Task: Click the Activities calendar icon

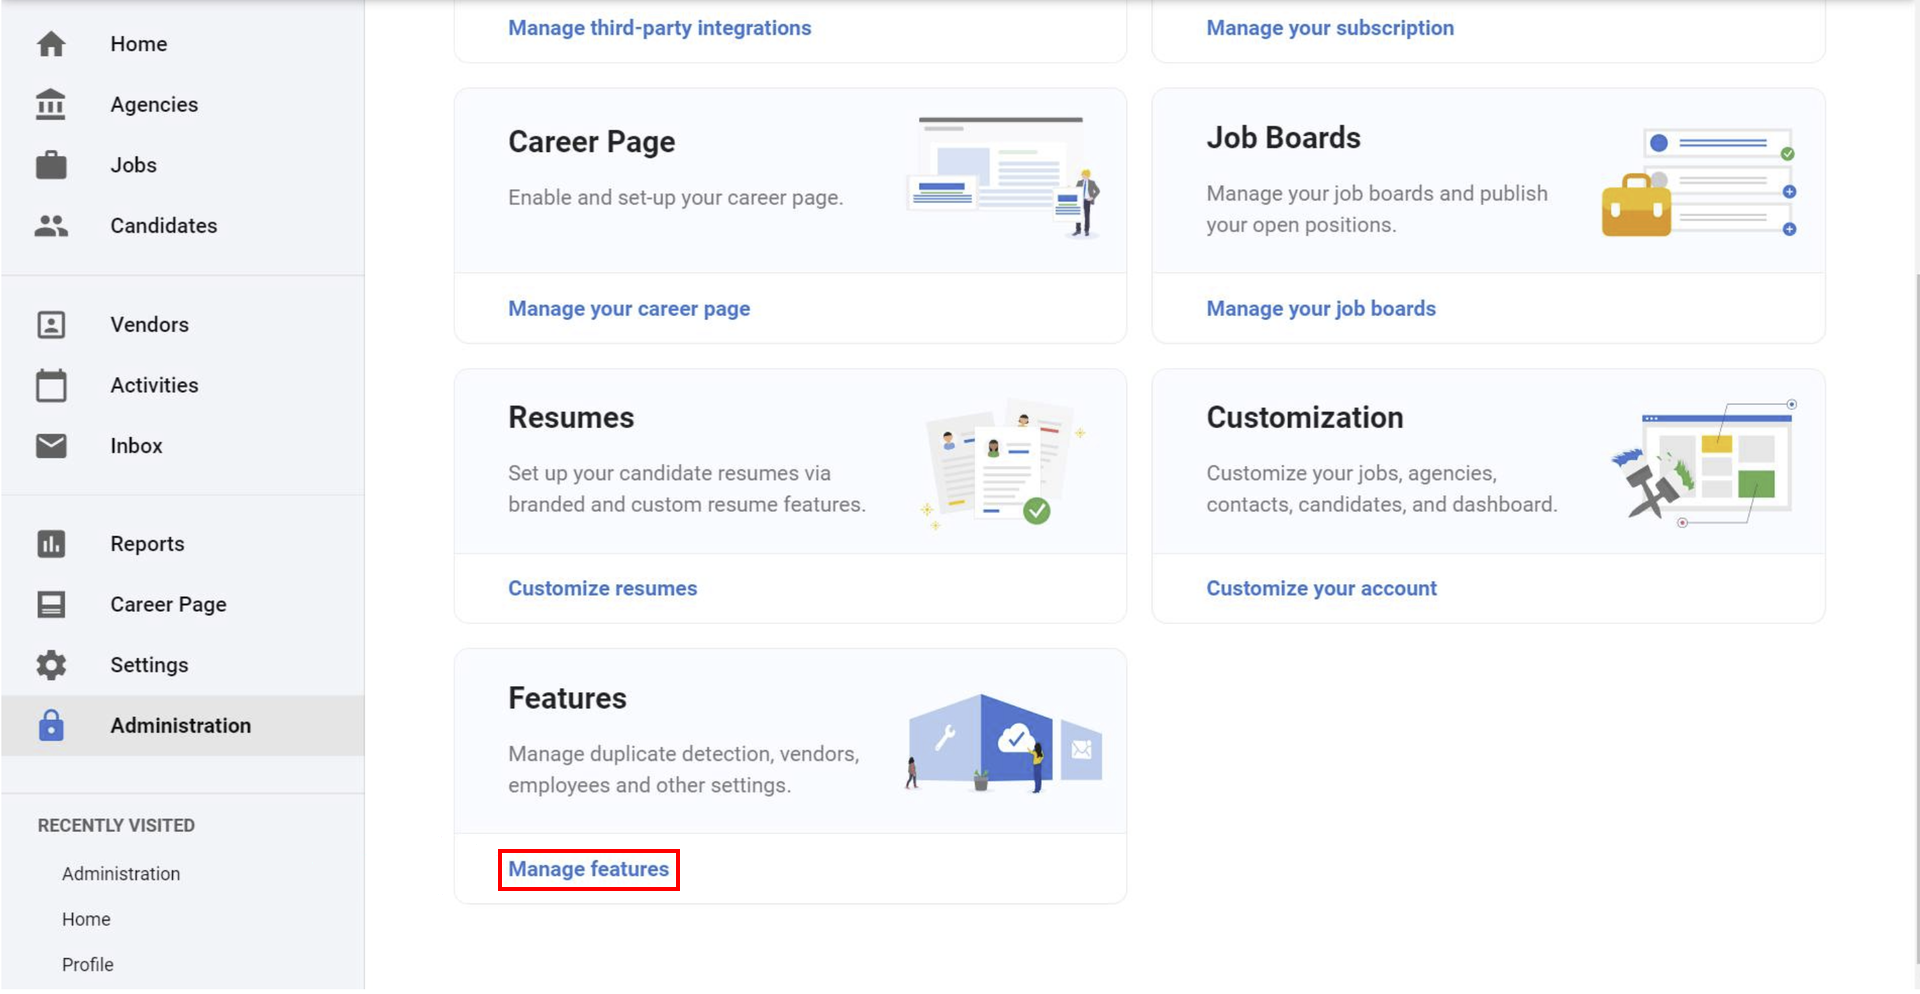Action: point(51,385)
